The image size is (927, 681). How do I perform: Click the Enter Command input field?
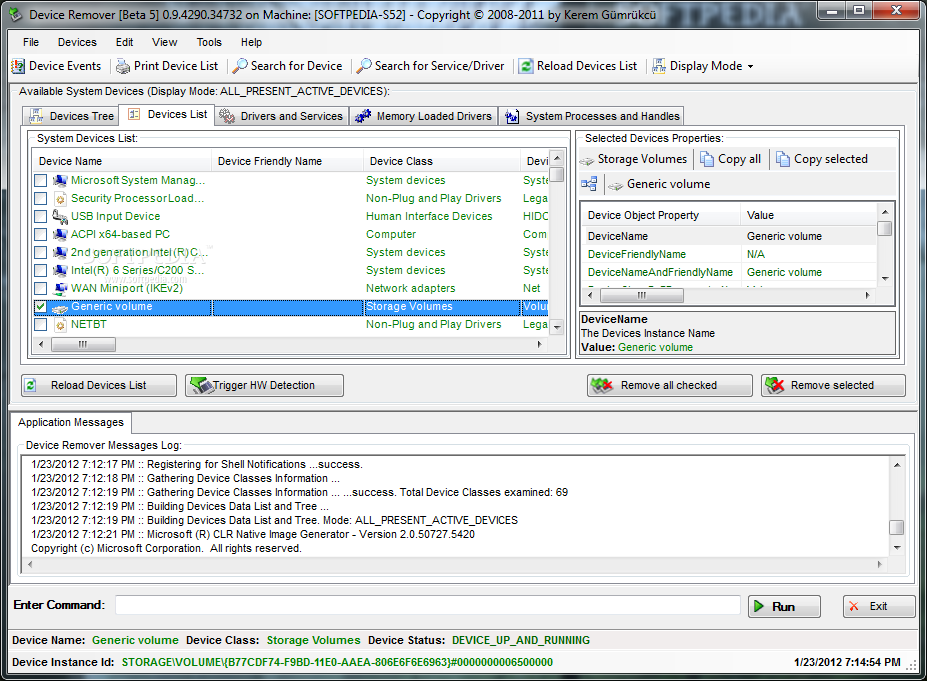pyautogui.click(x=427, y=605)
